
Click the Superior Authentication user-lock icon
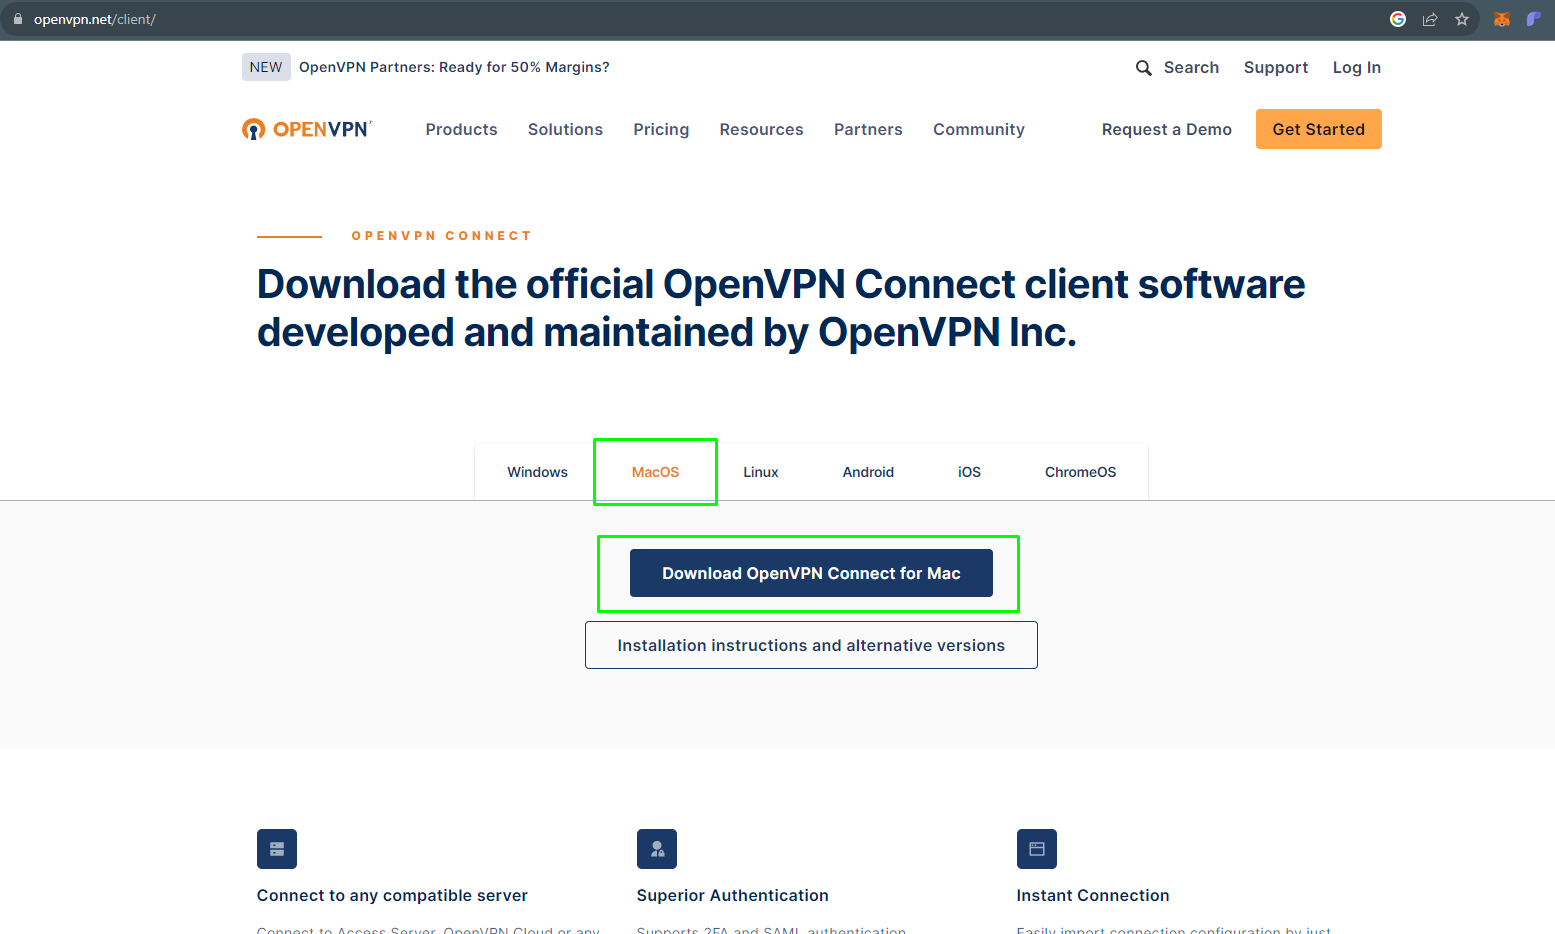(x=657, y=849)
